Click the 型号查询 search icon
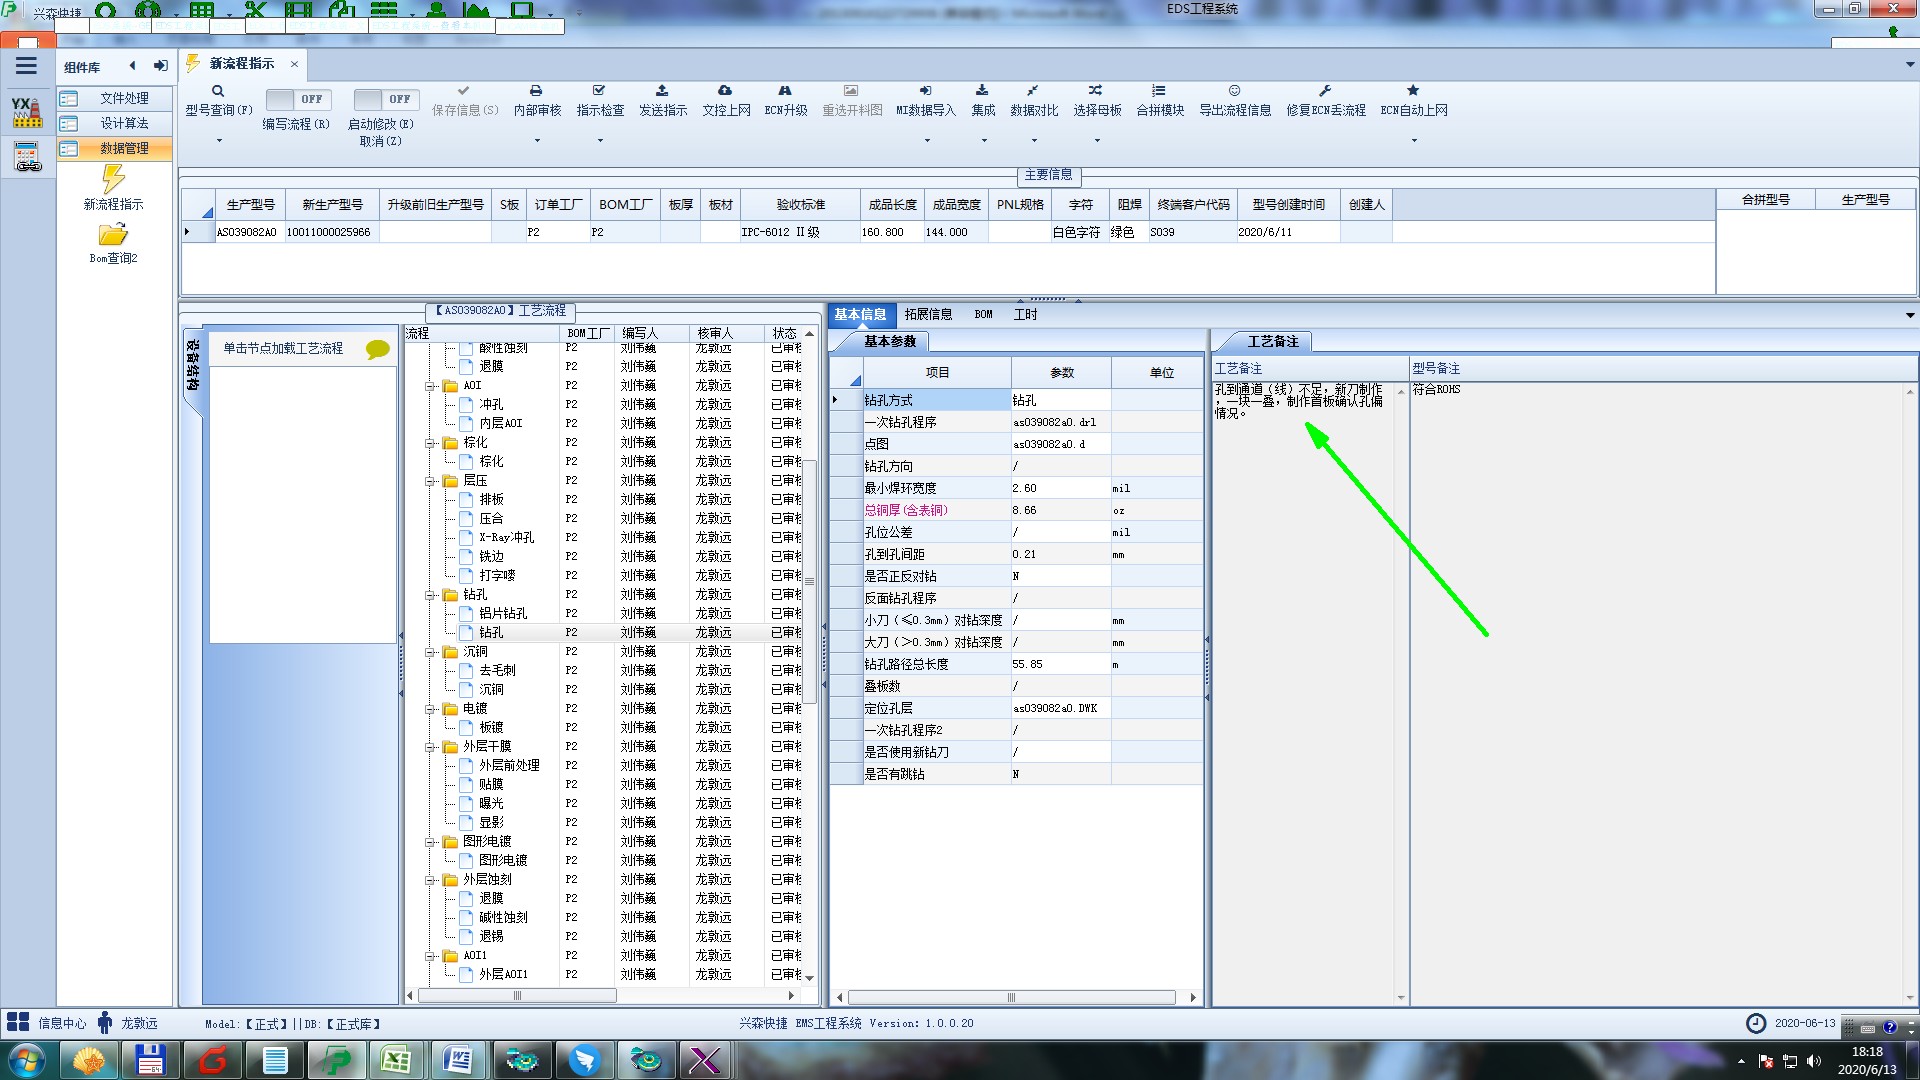 point(218,91)
